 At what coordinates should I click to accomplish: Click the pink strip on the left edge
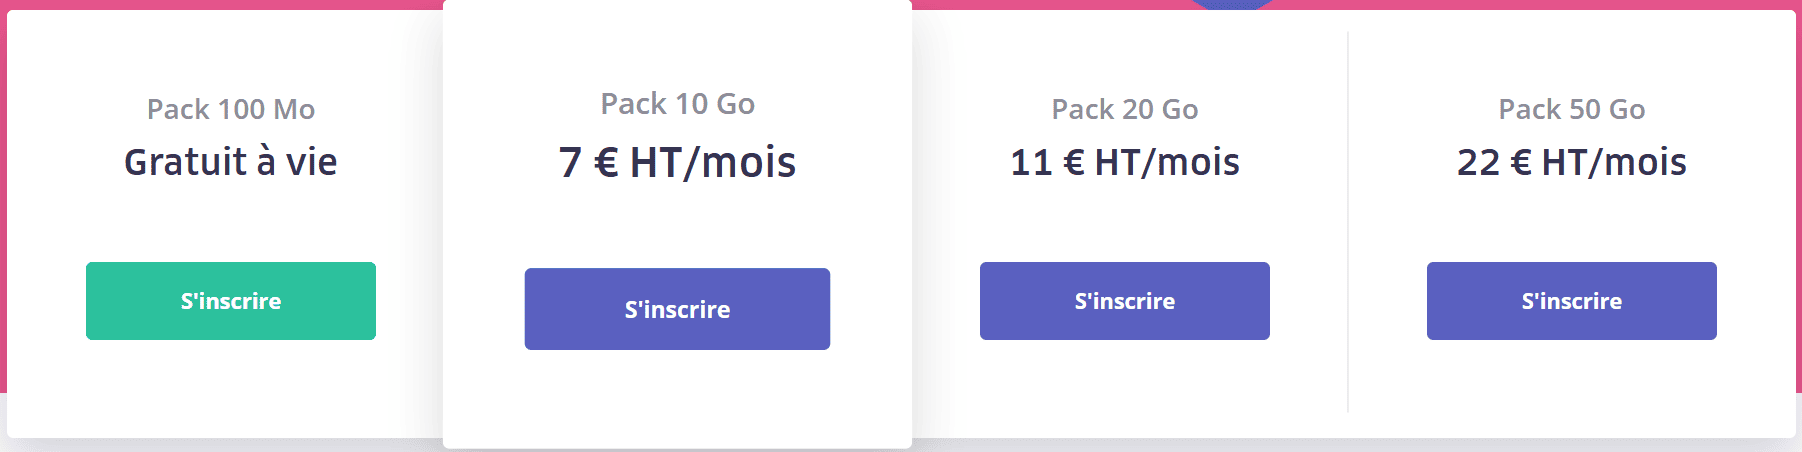pos(3,200)
